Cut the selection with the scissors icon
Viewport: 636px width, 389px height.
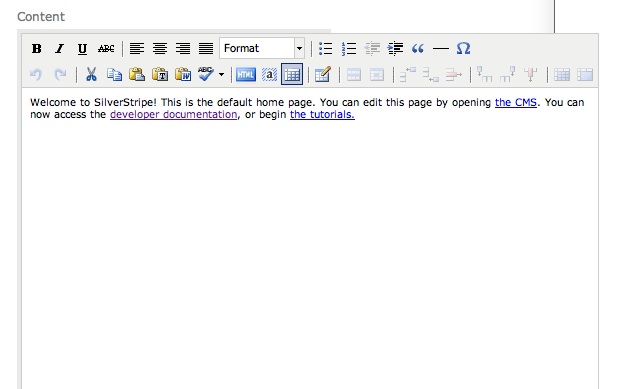point(91,74)
